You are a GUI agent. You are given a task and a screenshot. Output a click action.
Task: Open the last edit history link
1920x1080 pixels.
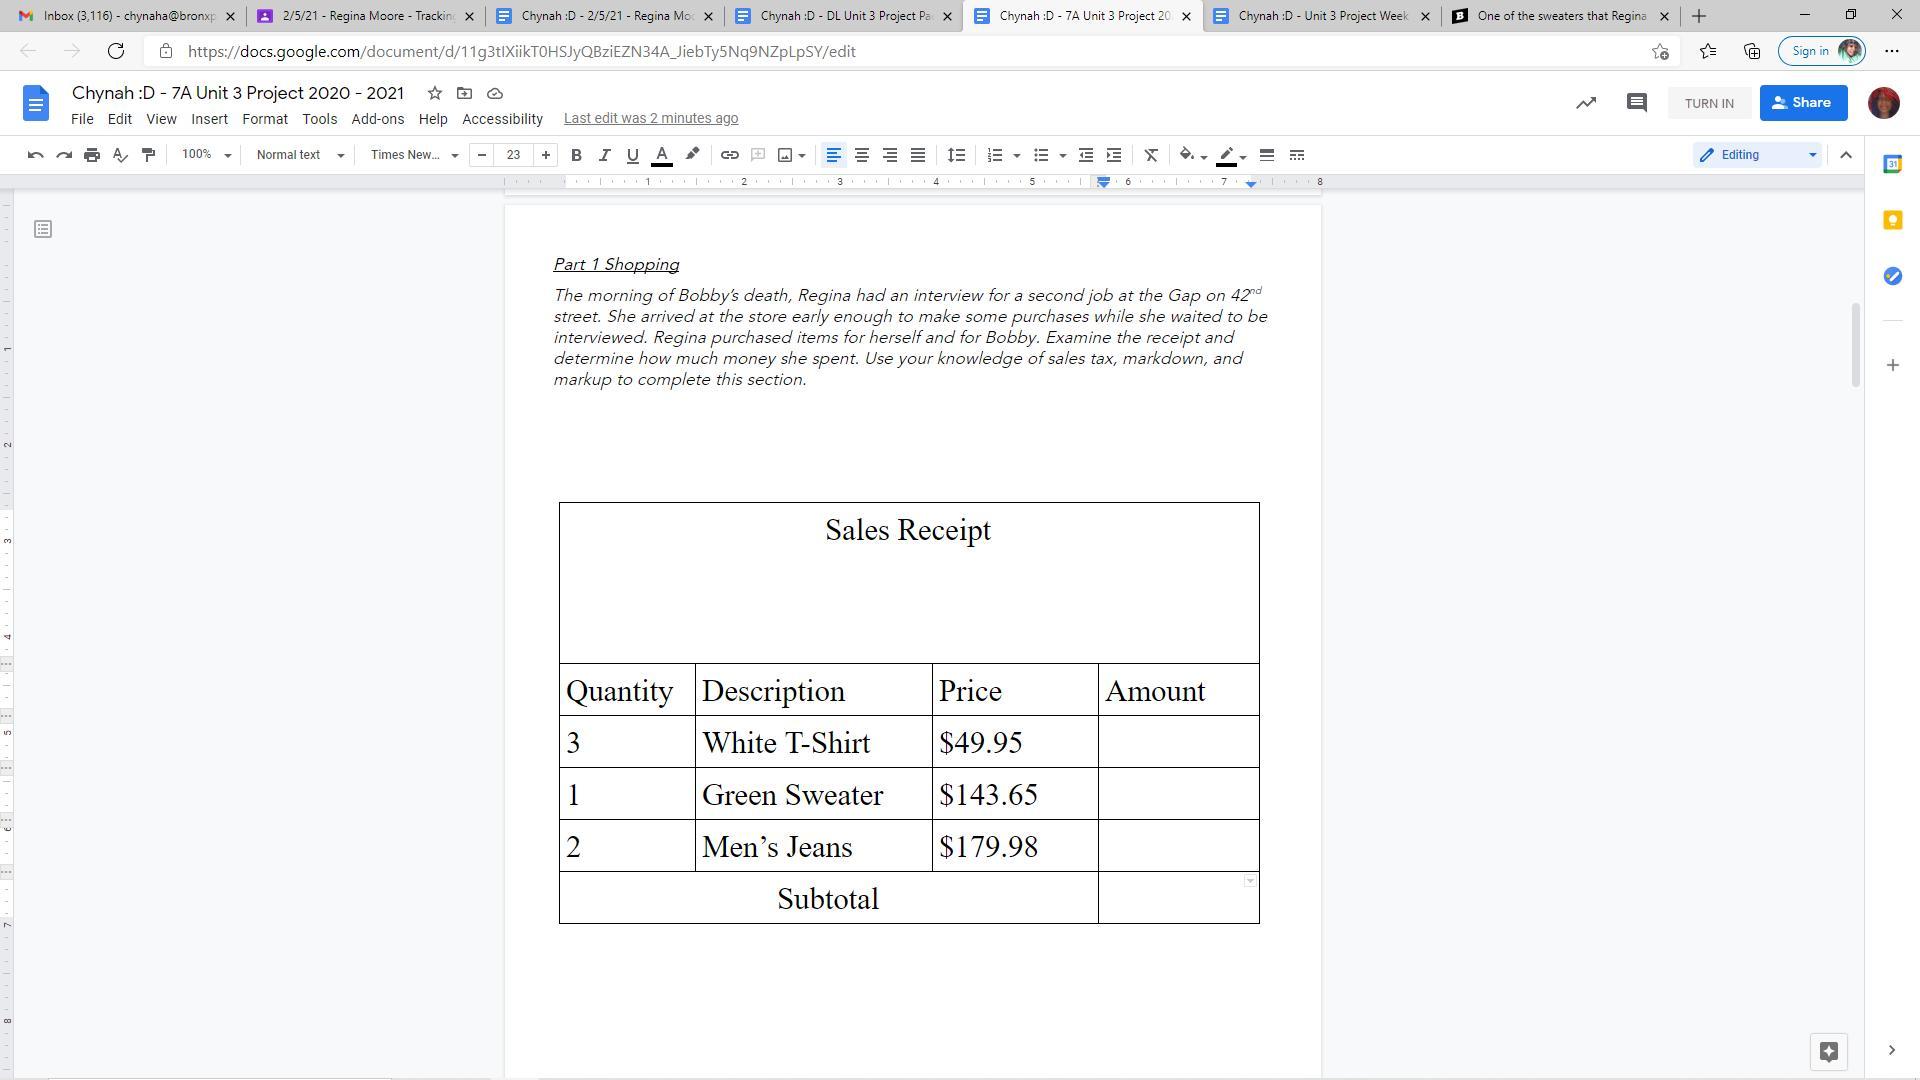tap(650, 118)
